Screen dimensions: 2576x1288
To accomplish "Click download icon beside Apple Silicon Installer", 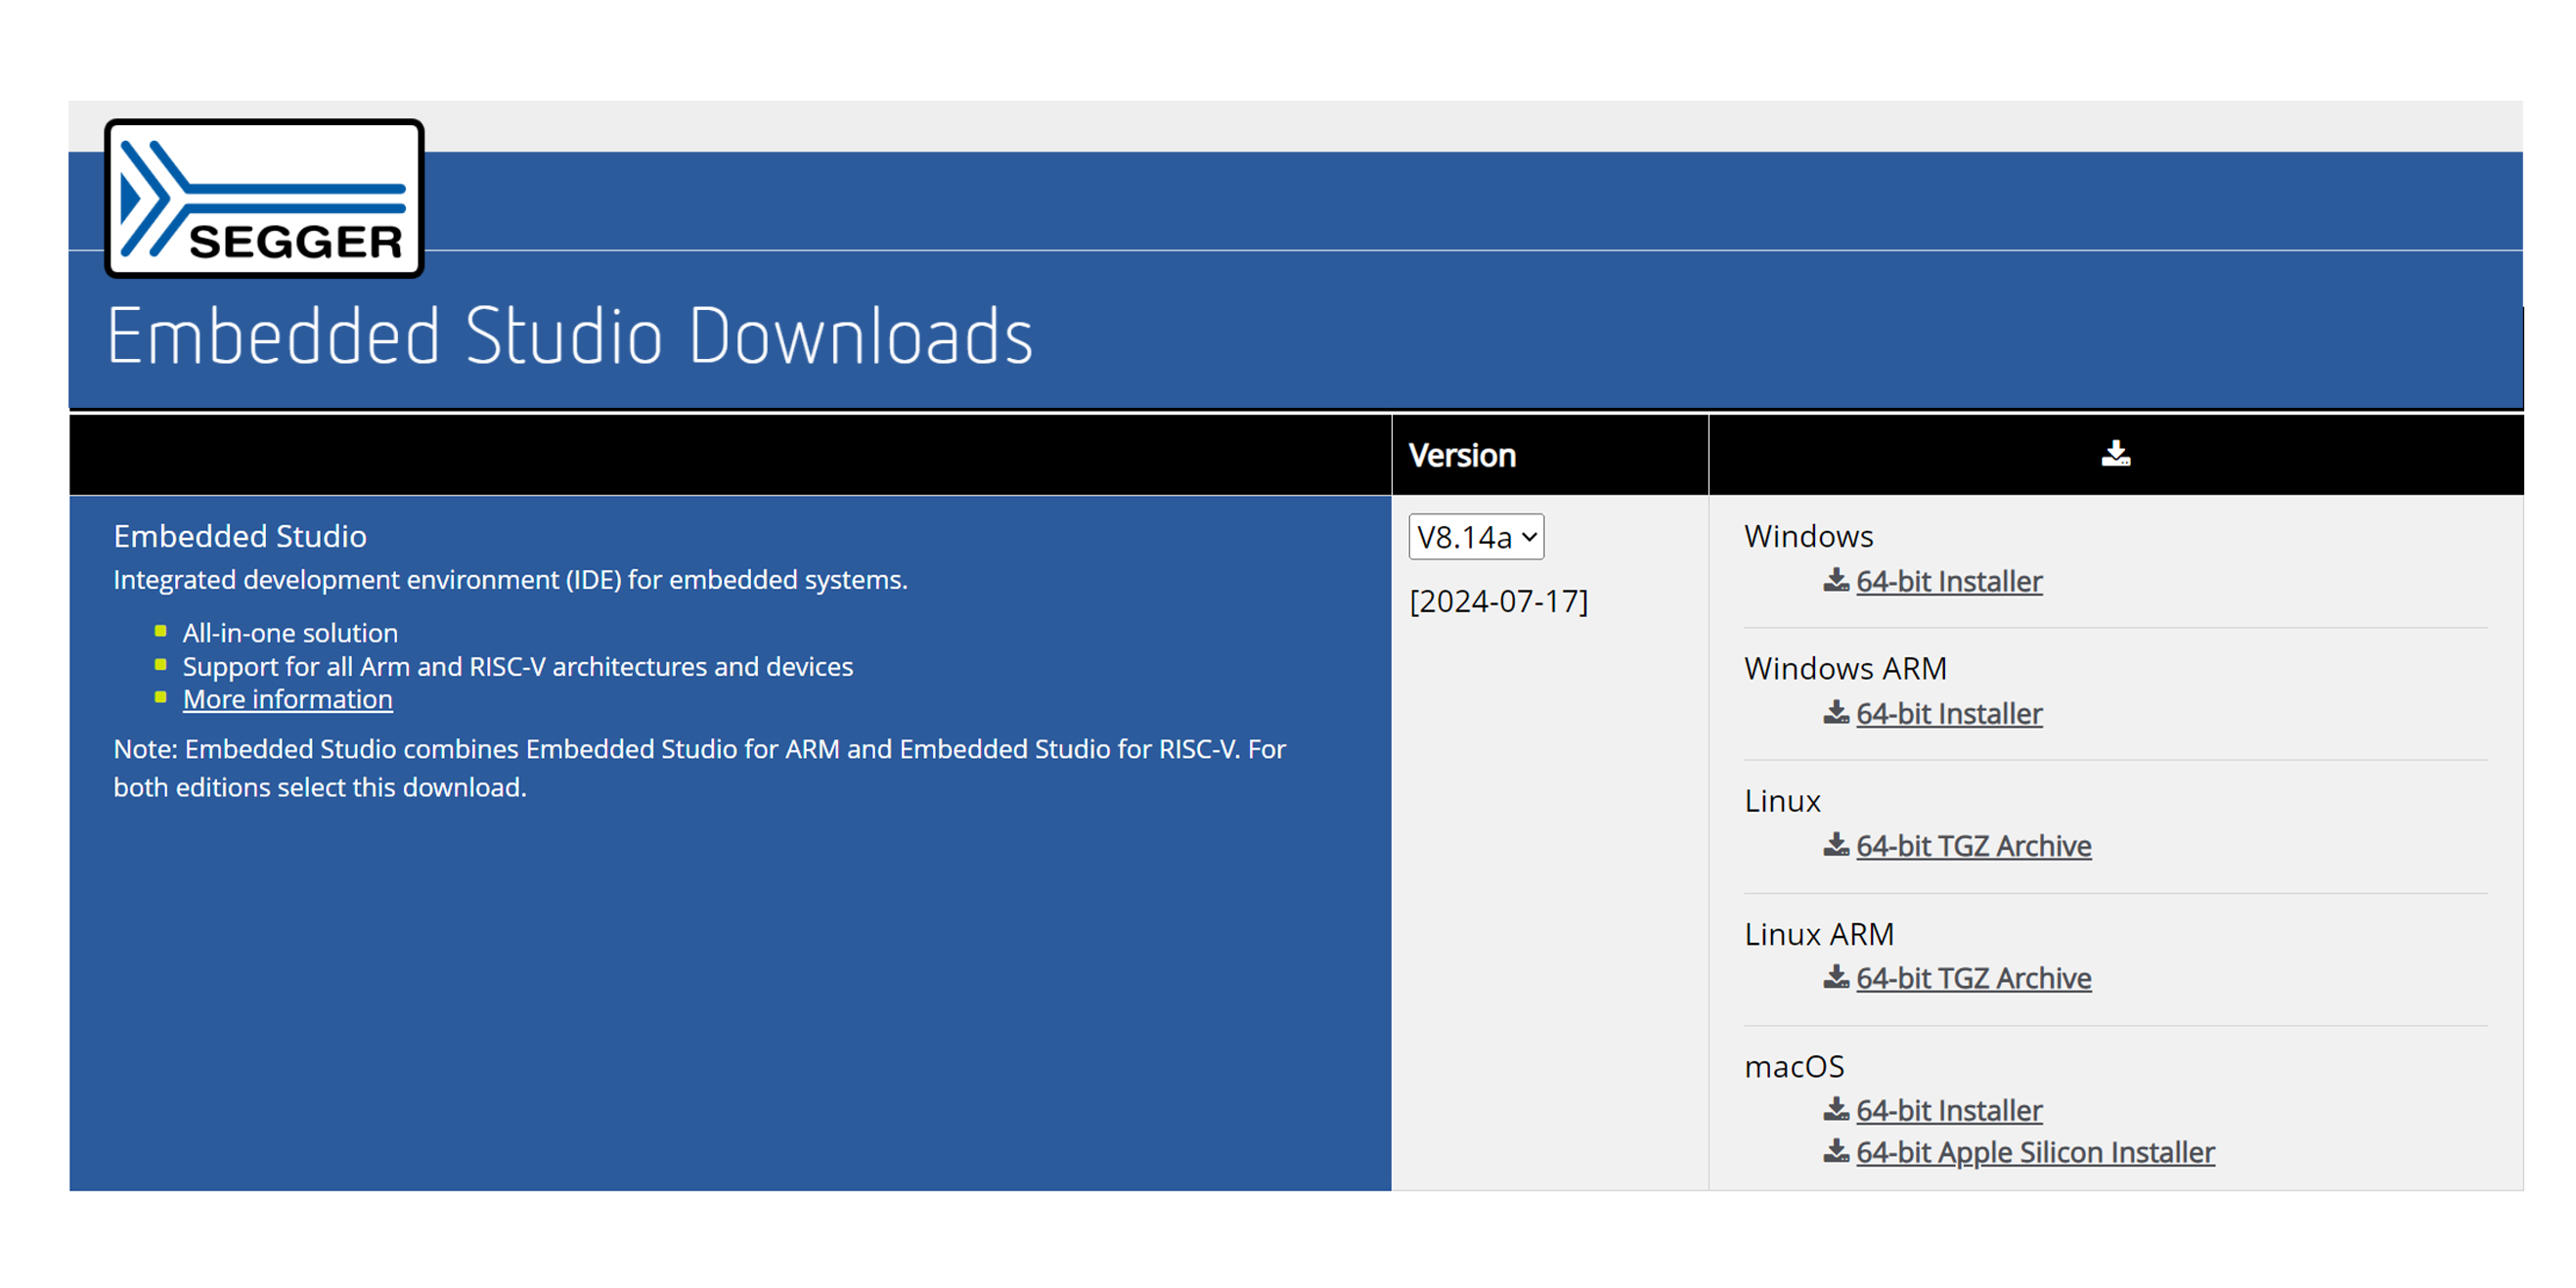I will 1836,1151.
